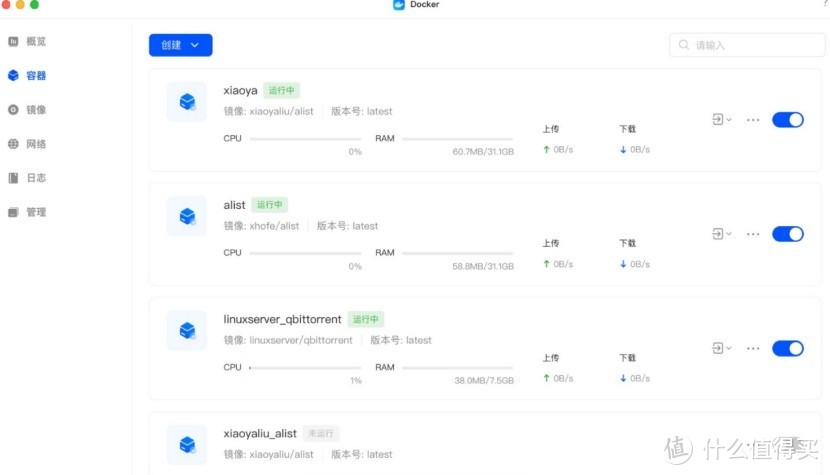This screenshot has height=475, width=830.
Task: Click the 未运行 badge of xiaoyaliu_alist
Action: pos(321,434)
